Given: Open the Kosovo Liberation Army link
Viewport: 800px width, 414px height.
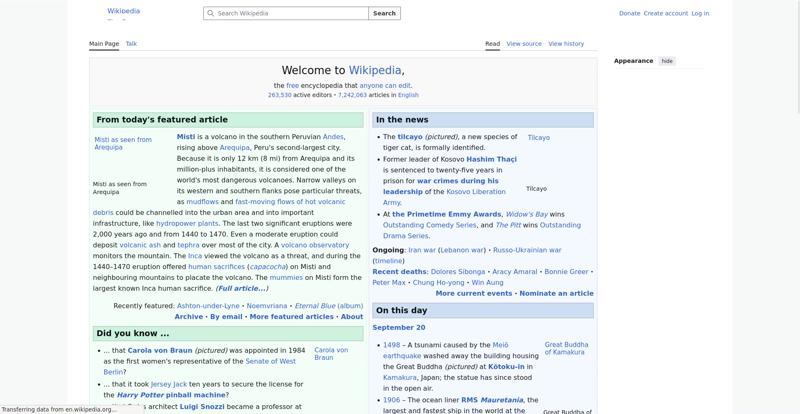Looking at the screenshot, I should (x=444, y=197).
